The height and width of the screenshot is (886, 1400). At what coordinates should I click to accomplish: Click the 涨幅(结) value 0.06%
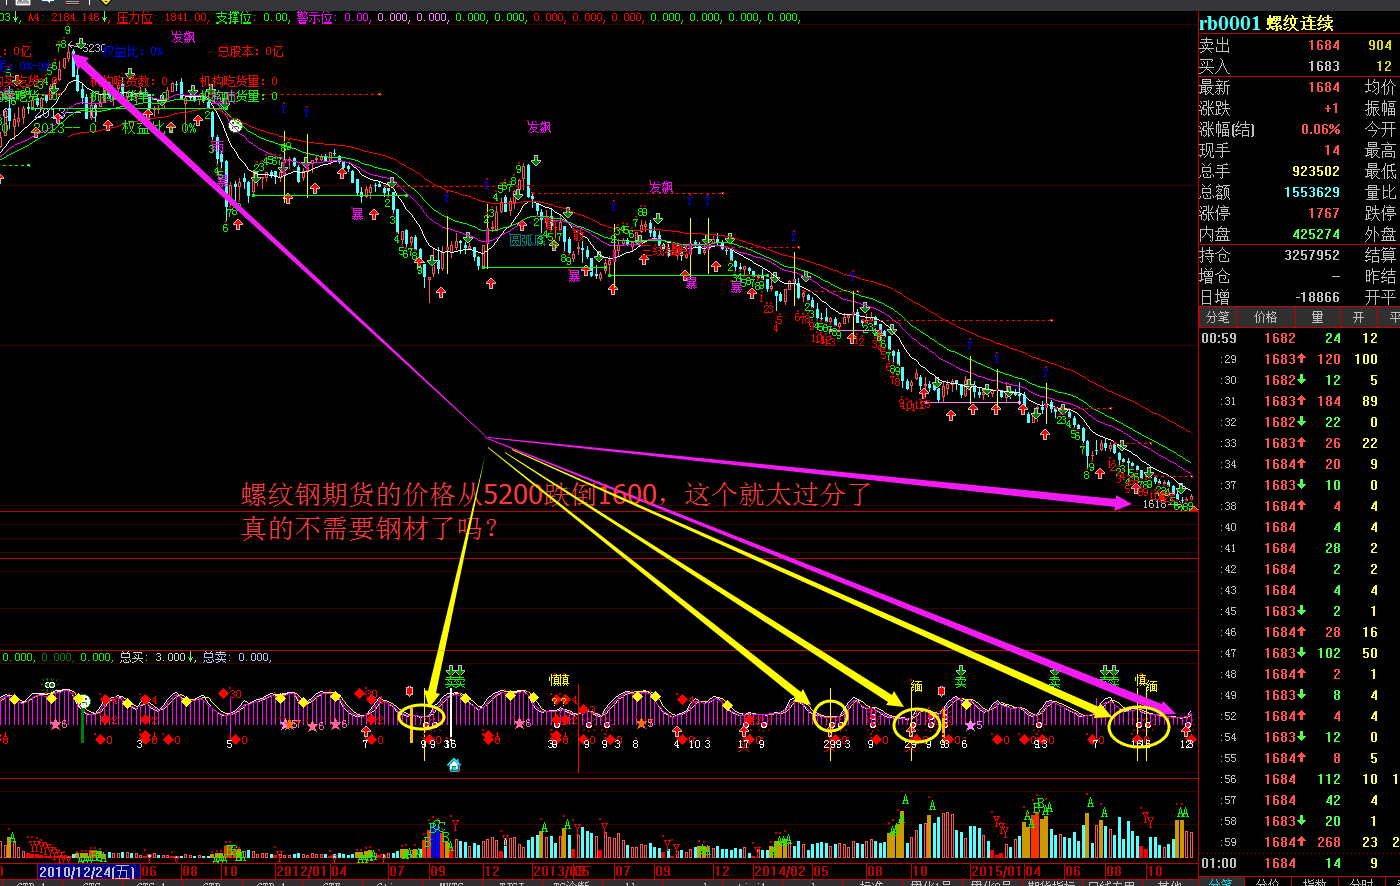click(1321, 129)
